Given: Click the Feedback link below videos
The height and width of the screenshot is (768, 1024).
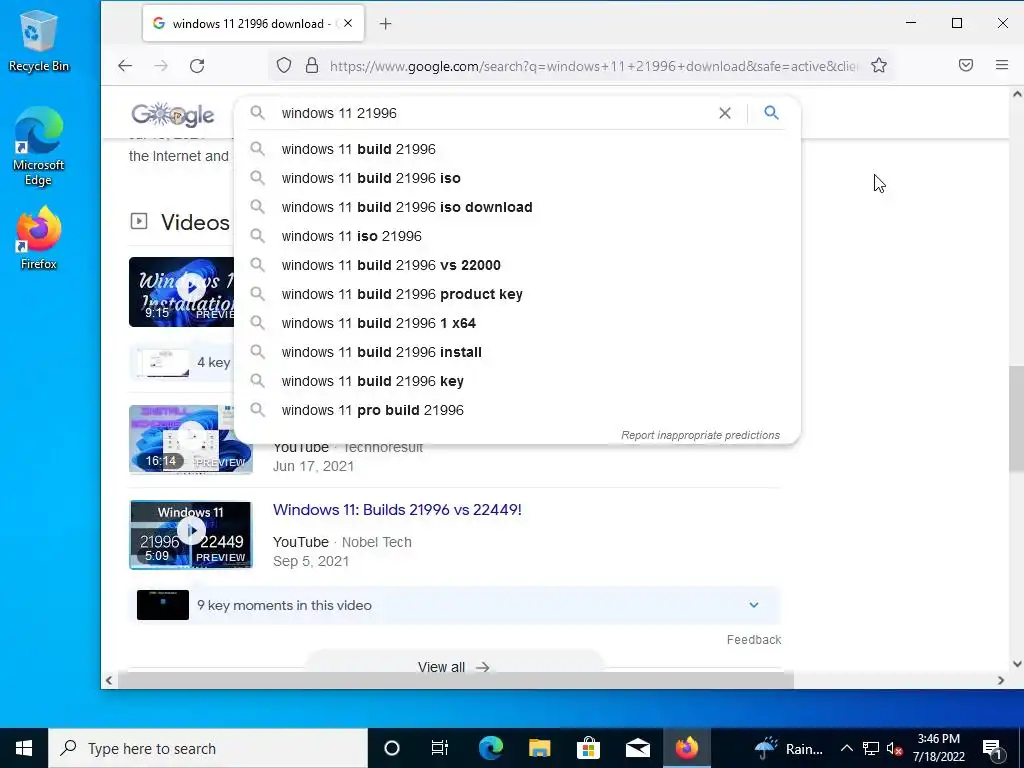Looking at the screenshot, I should (x=754, y=640).
